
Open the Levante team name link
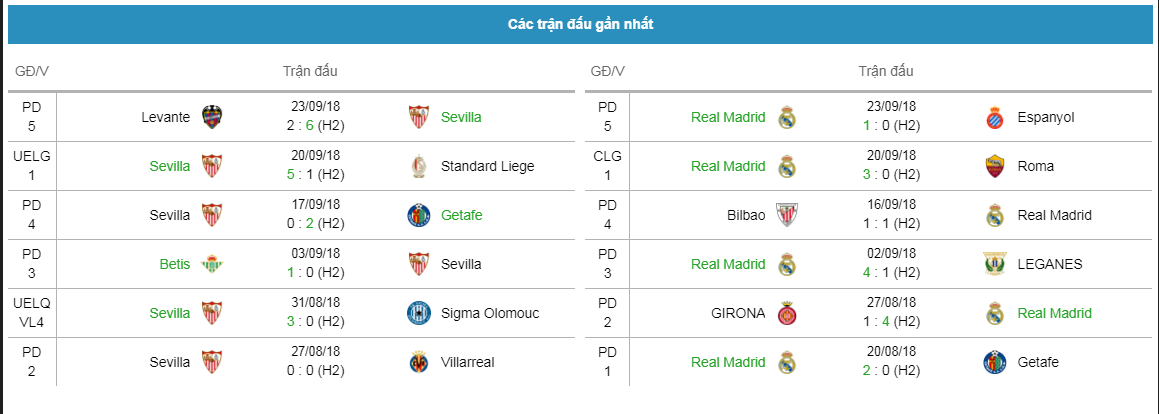click(166, 117)
